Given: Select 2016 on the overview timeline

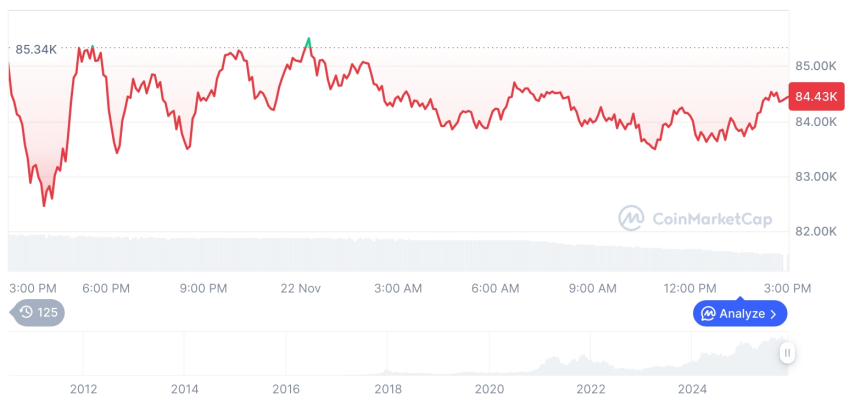Looking at the screenshot, I should point(286,389).
